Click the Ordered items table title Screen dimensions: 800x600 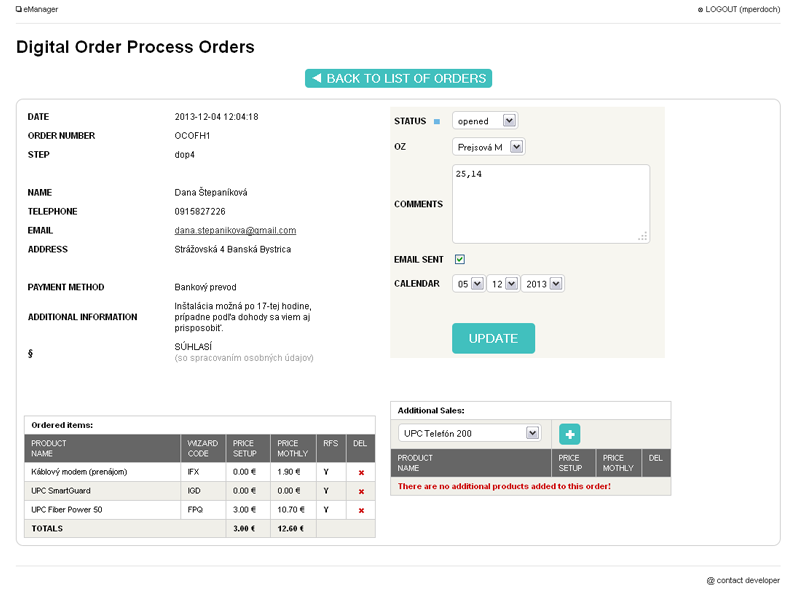point(62,425)
